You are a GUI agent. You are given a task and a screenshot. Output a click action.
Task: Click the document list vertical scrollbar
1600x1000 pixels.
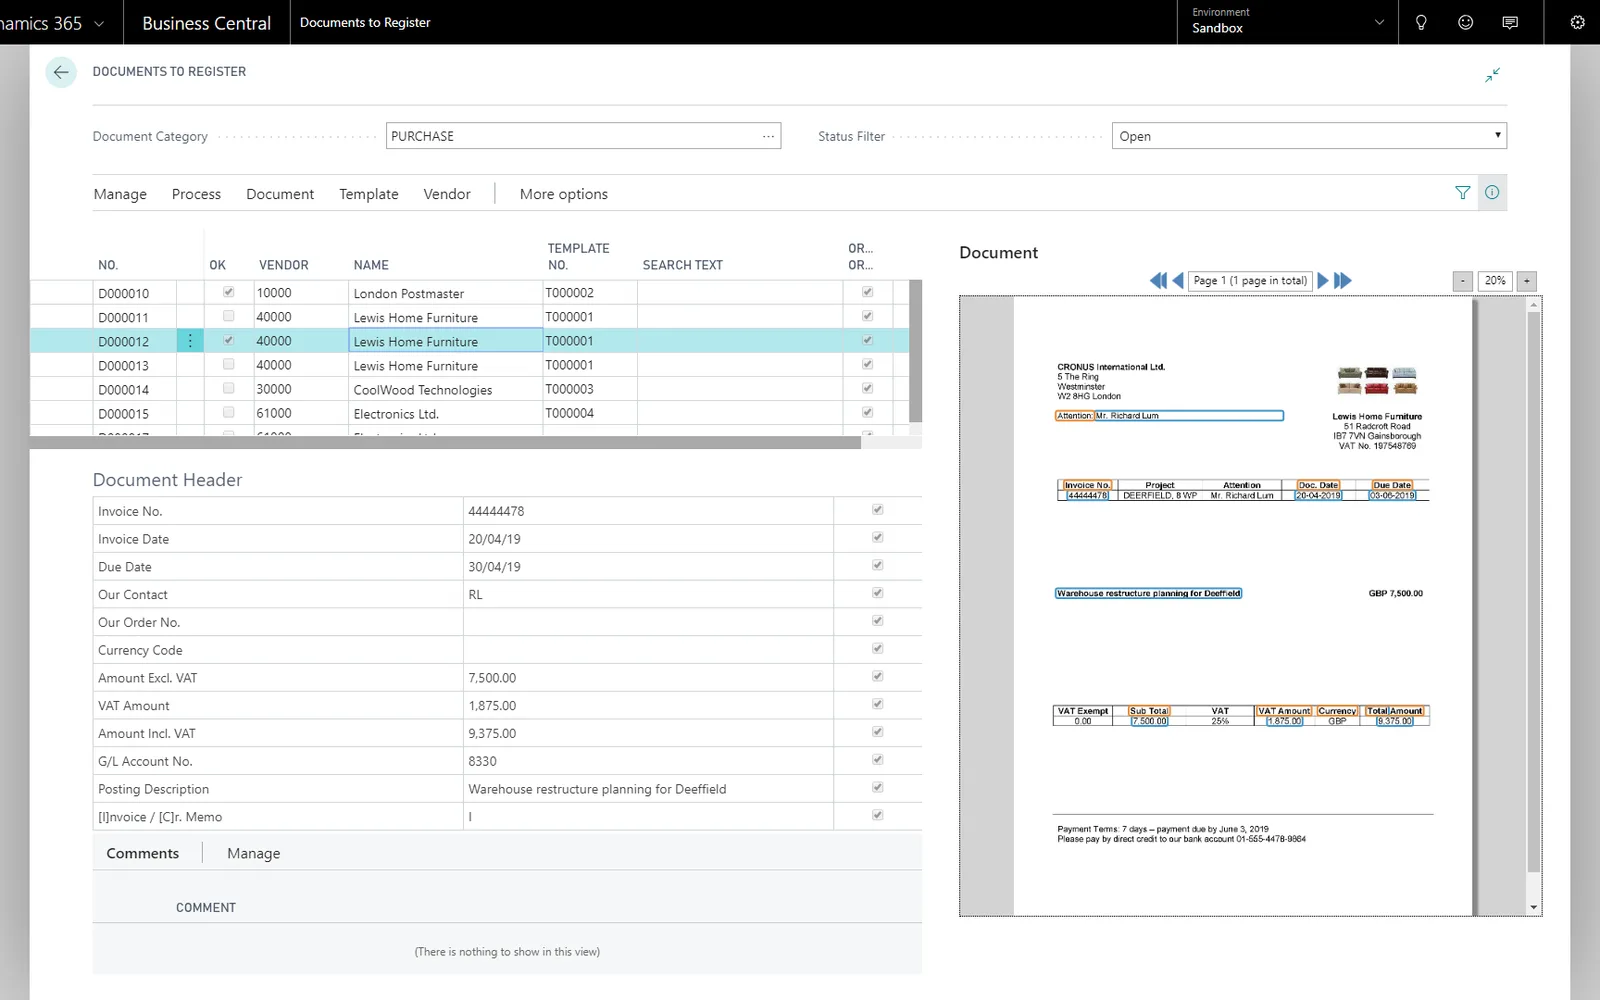click(915, 351)
